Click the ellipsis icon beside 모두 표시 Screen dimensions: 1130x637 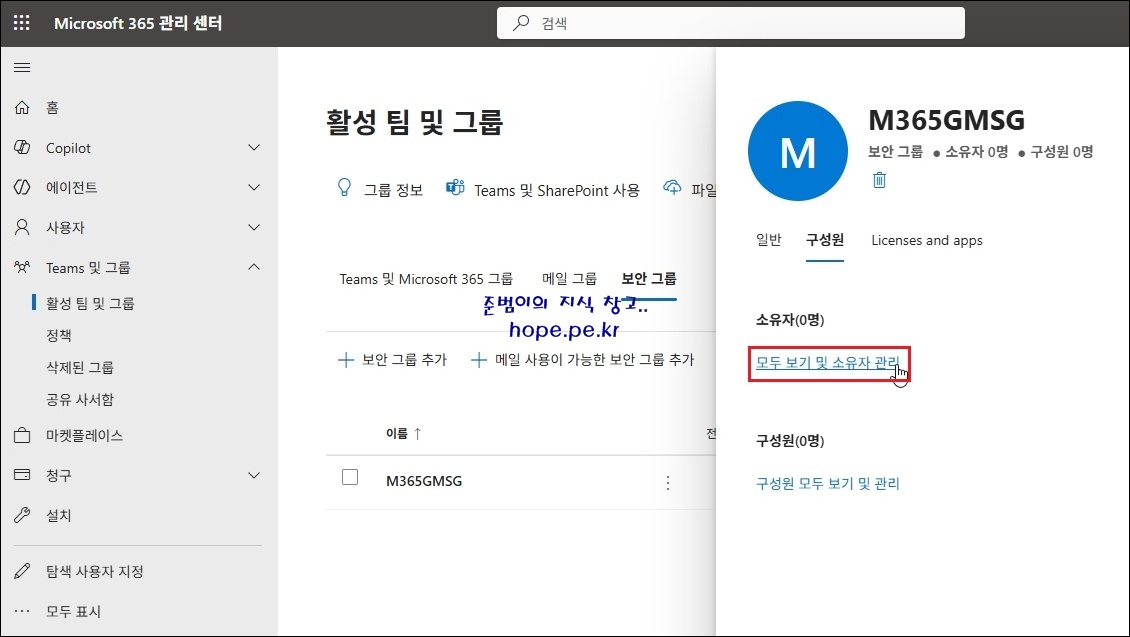[x=22, y=611]
